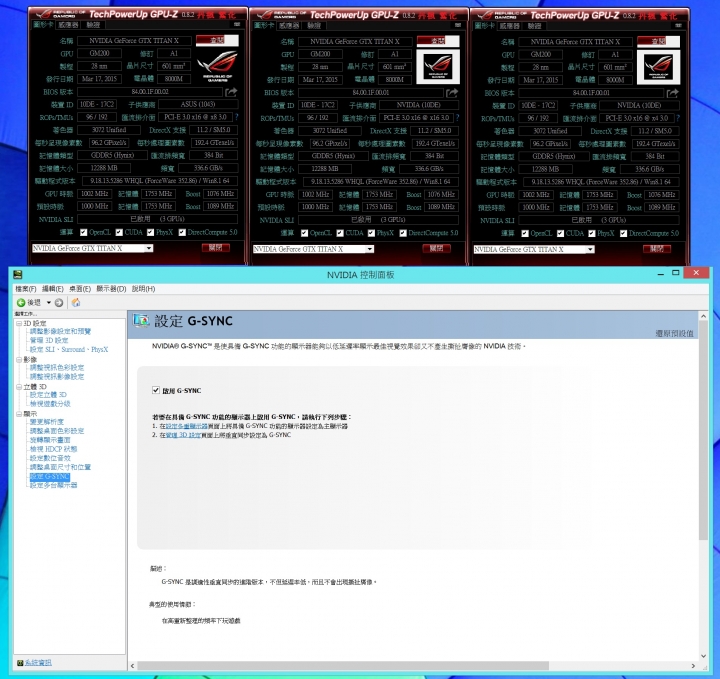This screenshot has width=720, height=679.
Task: Open the 檔案(F) menu
Action: tap(26, 289)
